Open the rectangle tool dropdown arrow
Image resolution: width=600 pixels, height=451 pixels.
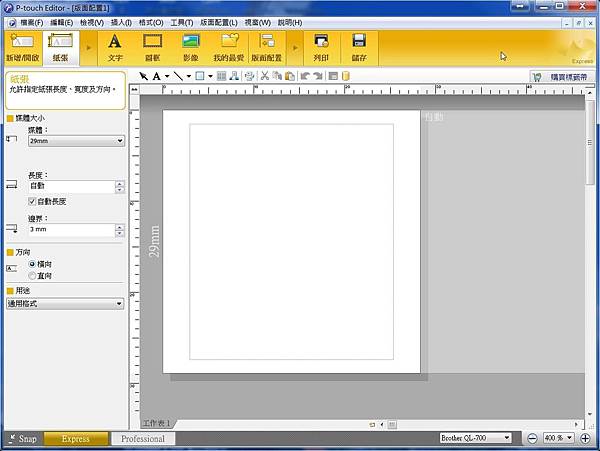click(210, 76)
